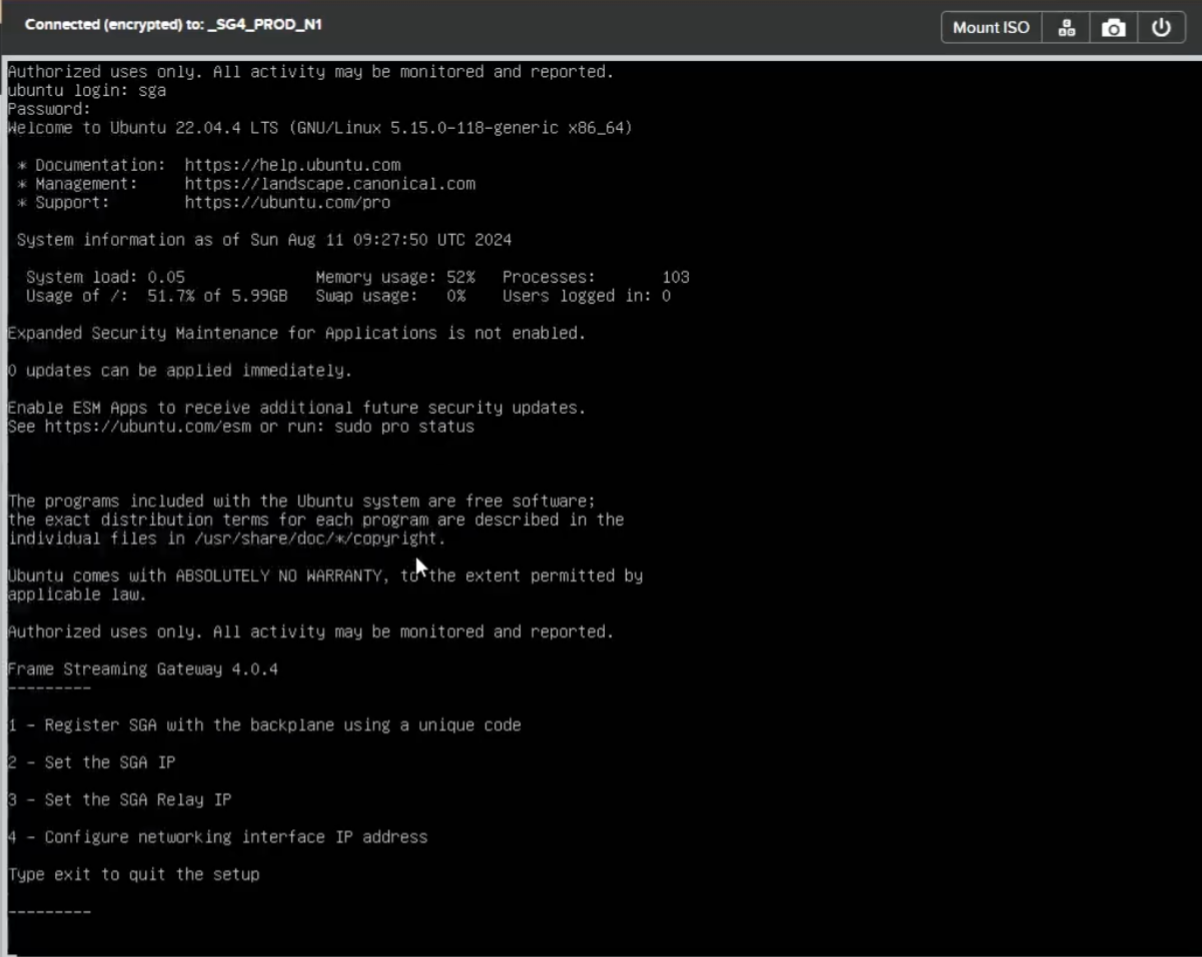This screenshot has height=957, width=1202.
Task: Click the System information timestamp line
Action: click(264, 240)
